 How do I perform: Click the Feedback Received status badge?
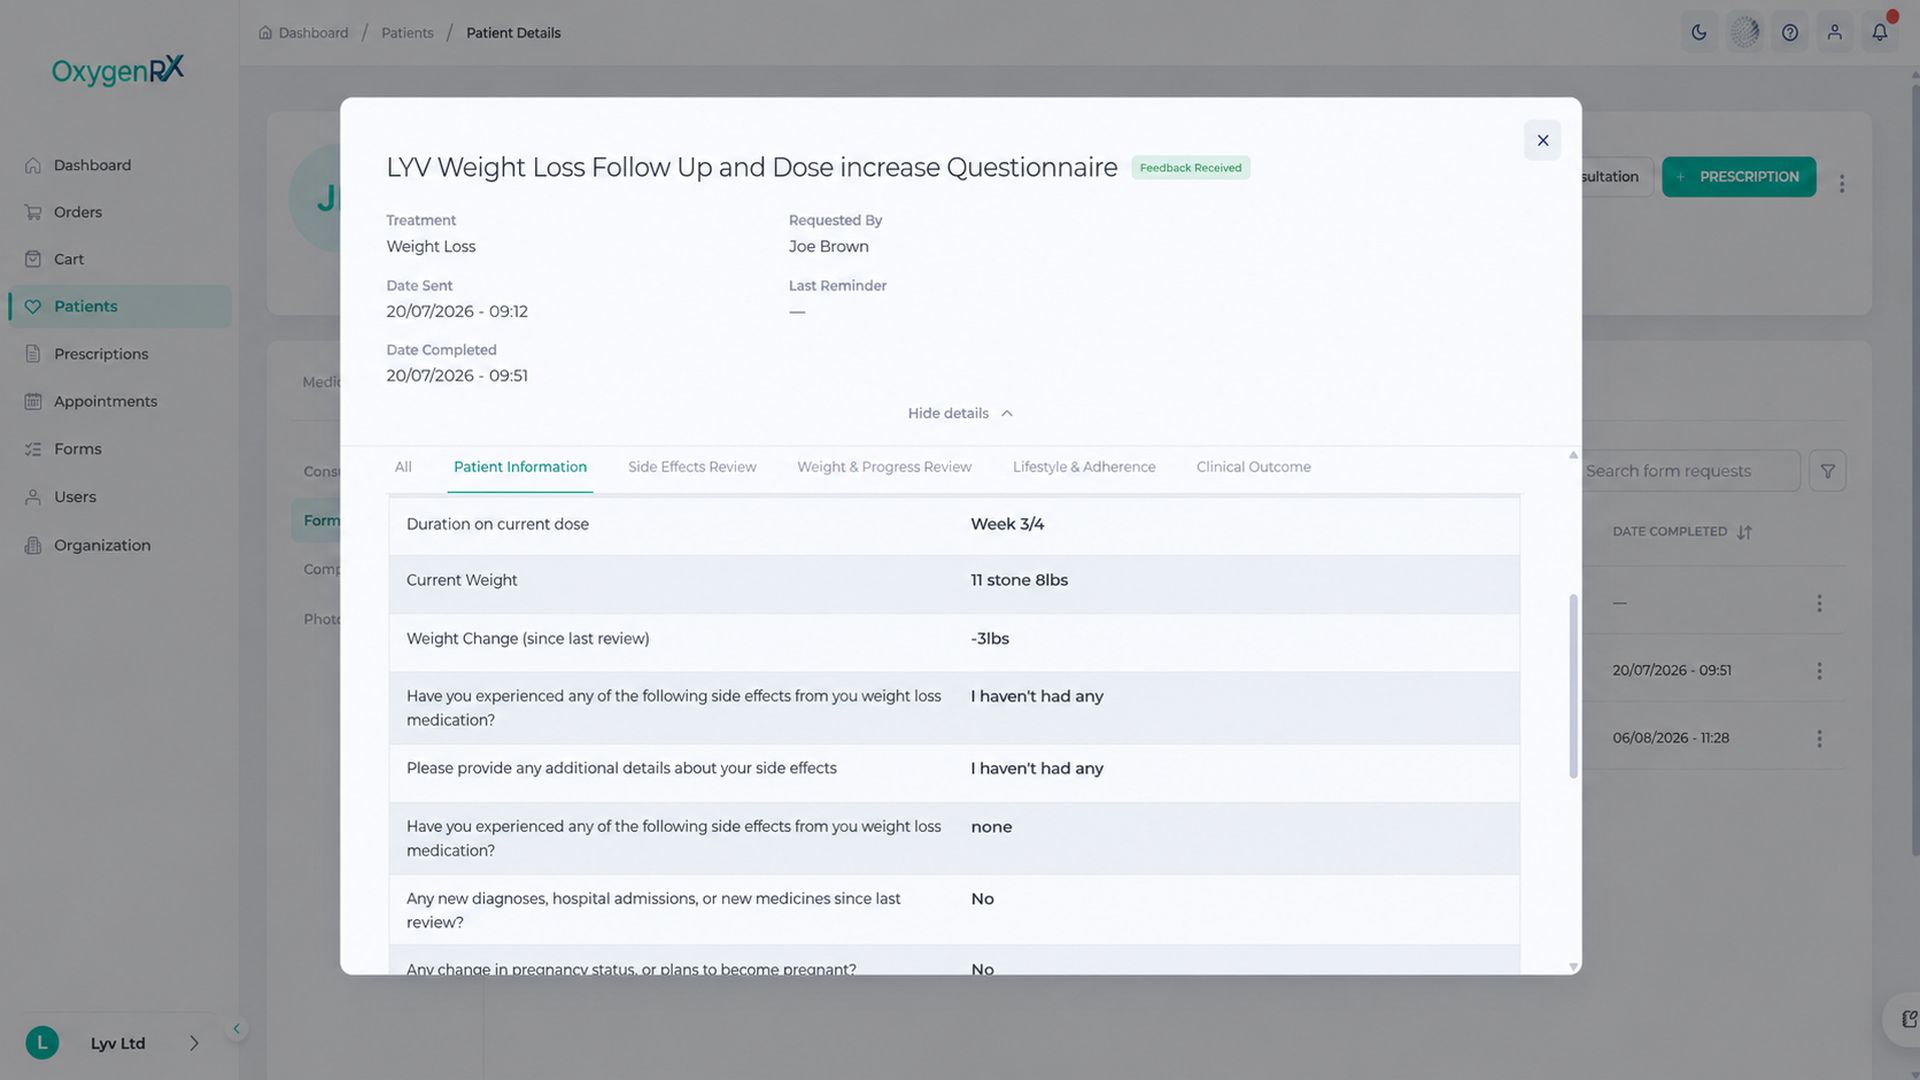[1190, 168]
